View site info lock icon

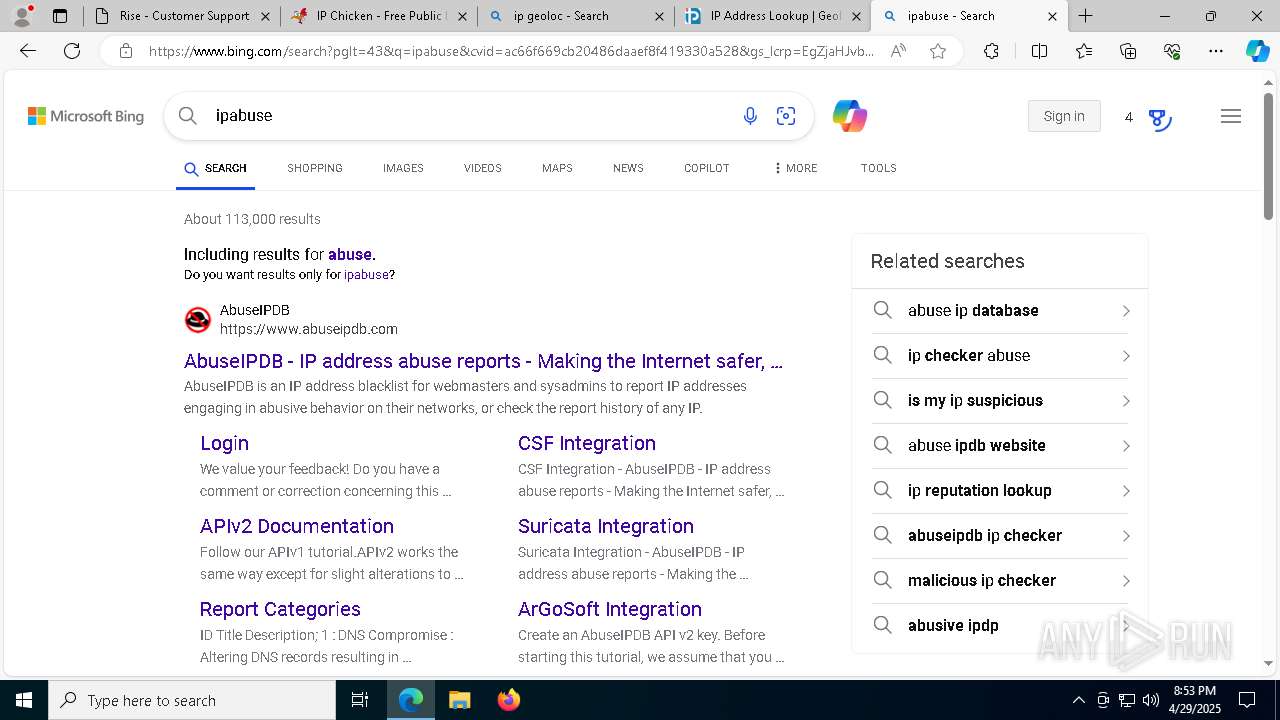point(126,51)
